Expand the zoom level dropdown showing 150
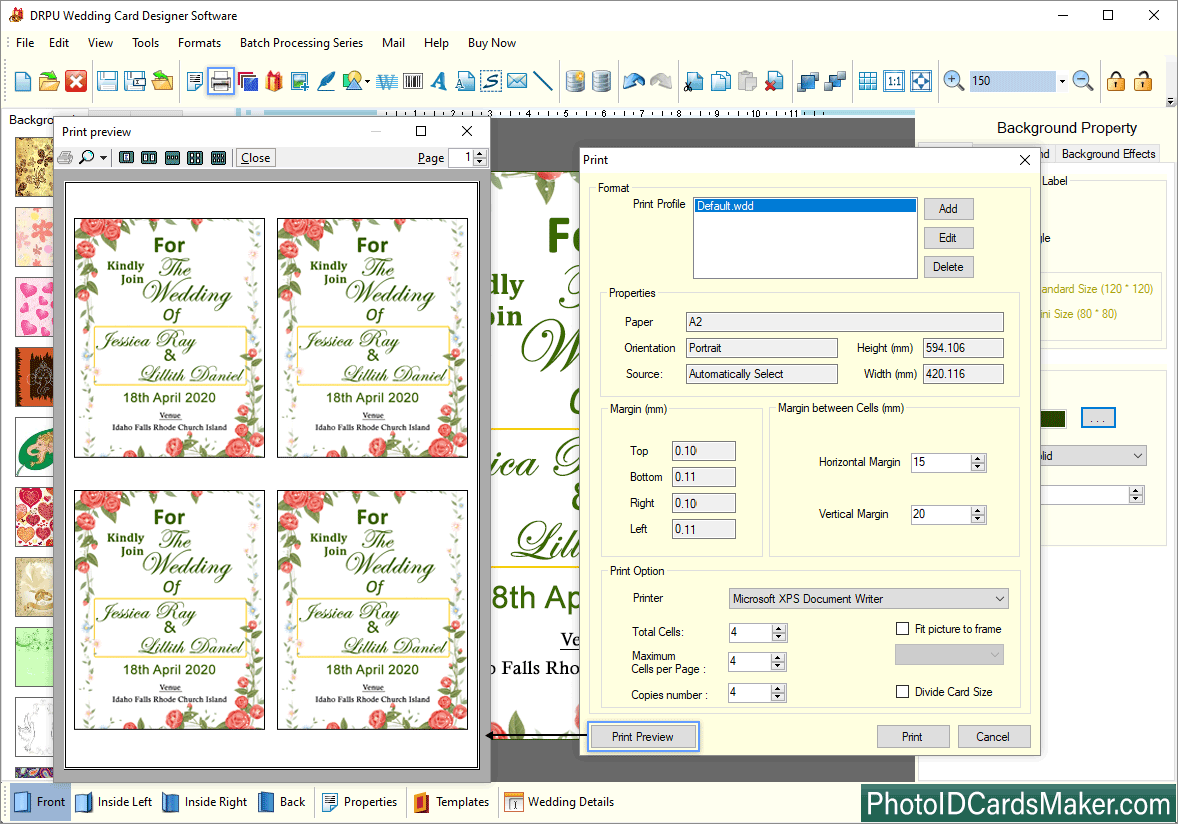This screenshot has height=824, width=1178. [x=1061, y=81]
